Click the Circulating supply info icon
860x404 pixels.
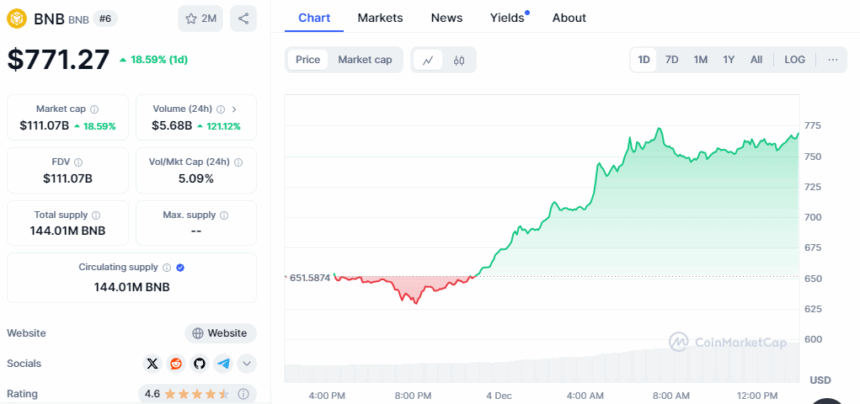tap(167, 268)
